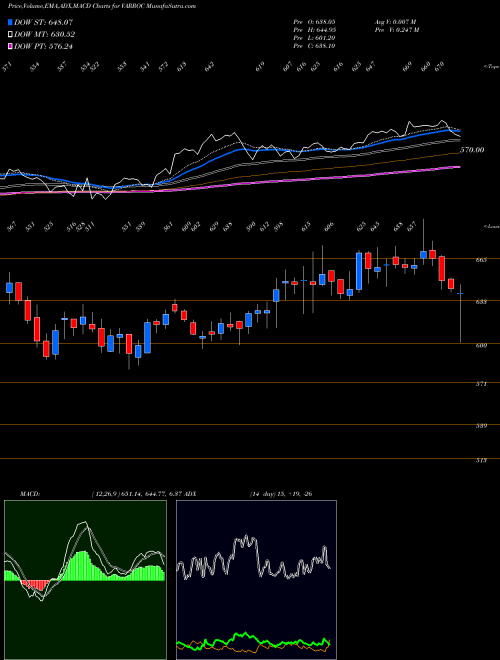
Task: Click the 'Avg V: 0.007 M' volume text
Action: tap(395, 21)
